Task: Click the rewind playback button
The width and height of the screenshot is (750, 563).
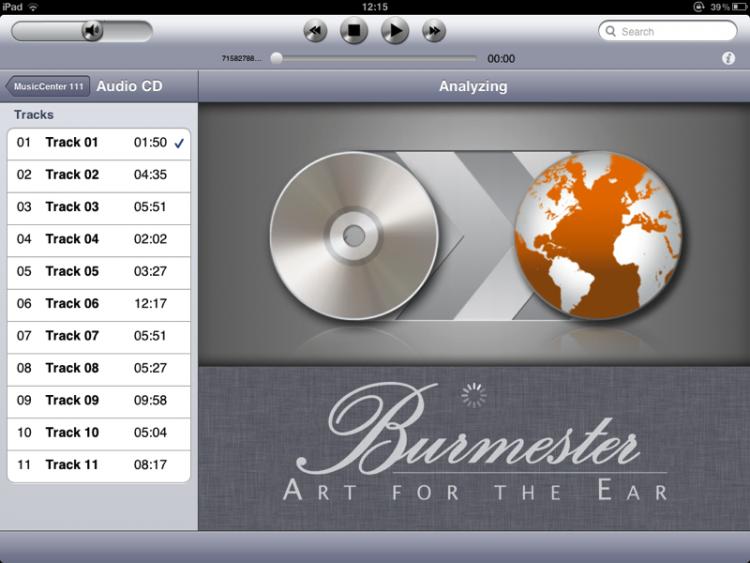Action: tap(315, 31)
